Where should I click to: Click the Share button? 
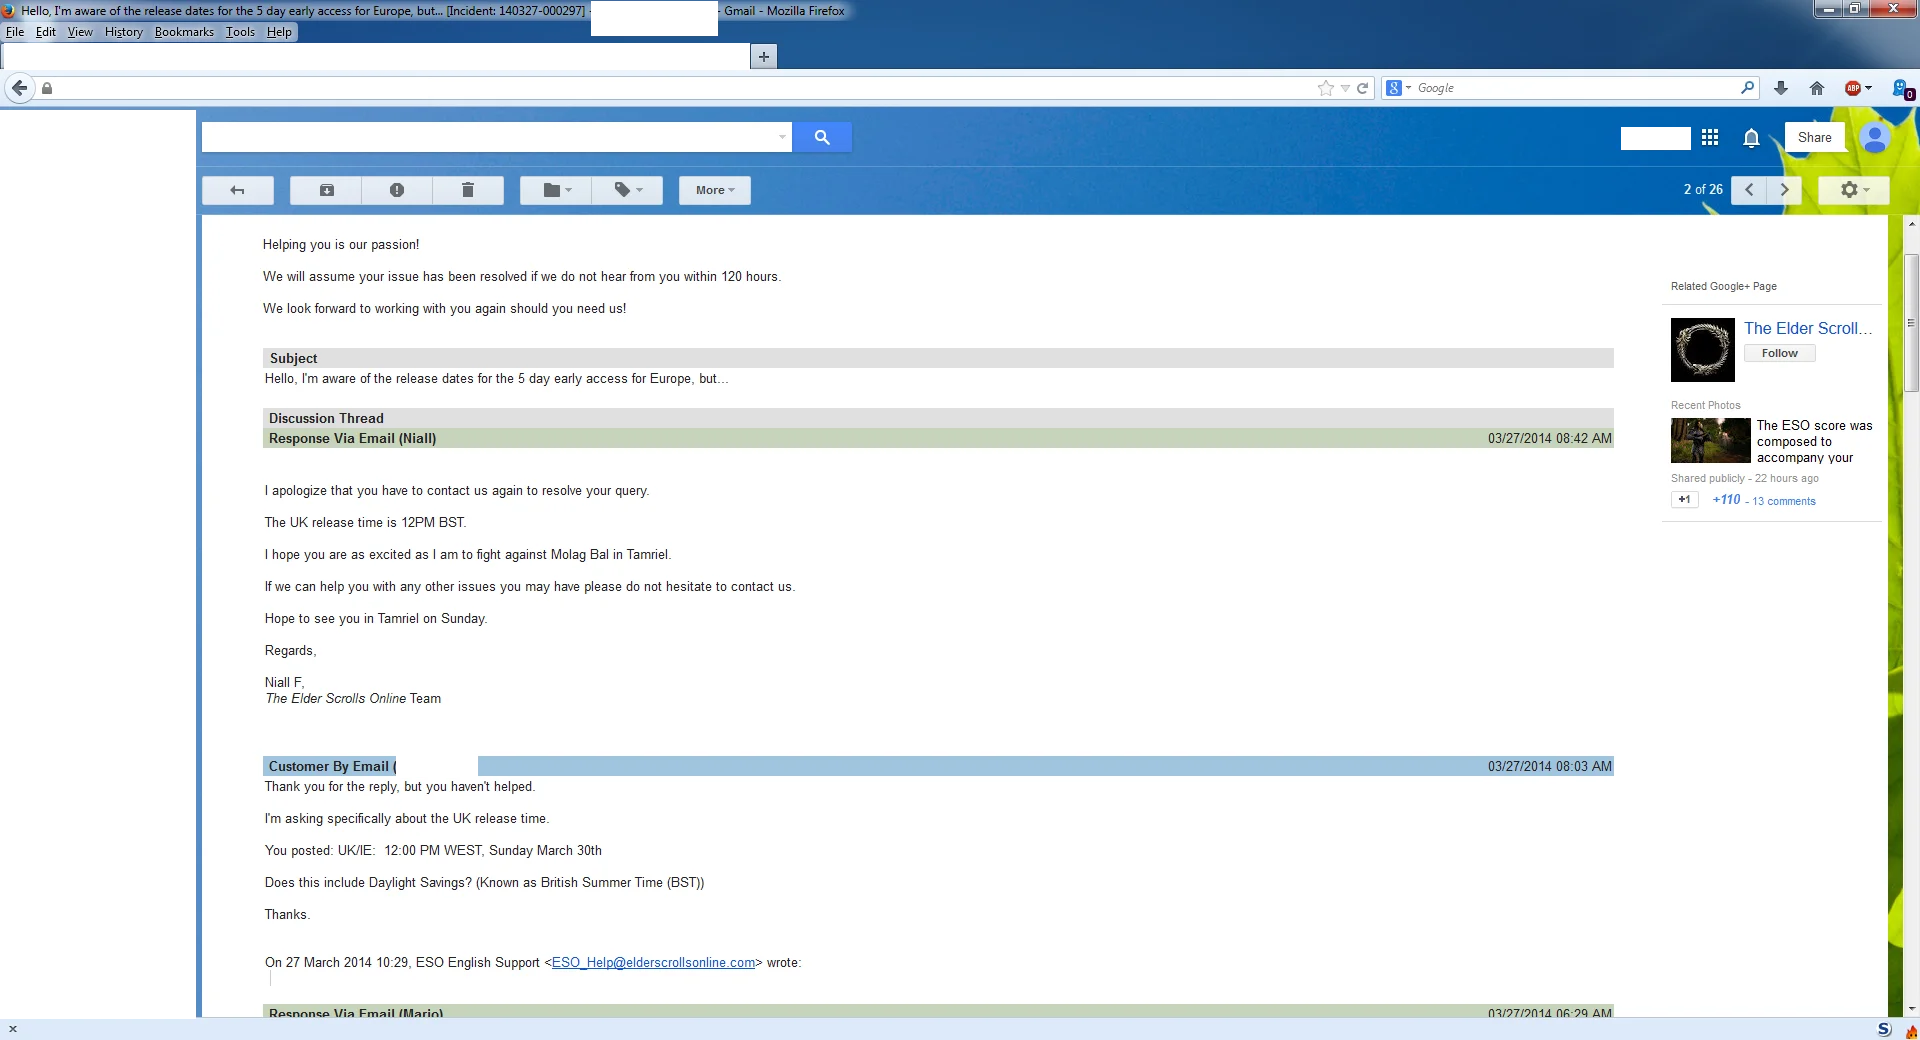(1814, 138)
